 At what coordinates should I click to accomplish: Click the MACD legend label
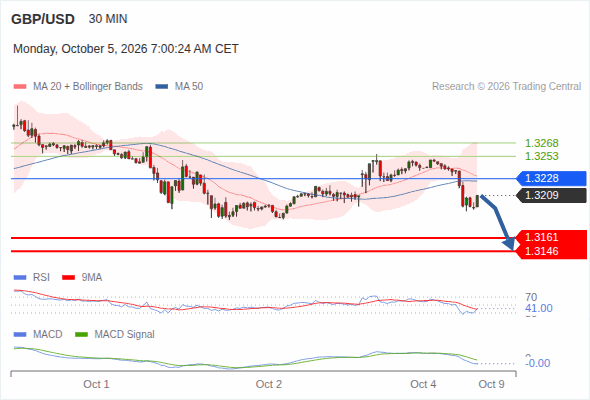tap(47, 335)
